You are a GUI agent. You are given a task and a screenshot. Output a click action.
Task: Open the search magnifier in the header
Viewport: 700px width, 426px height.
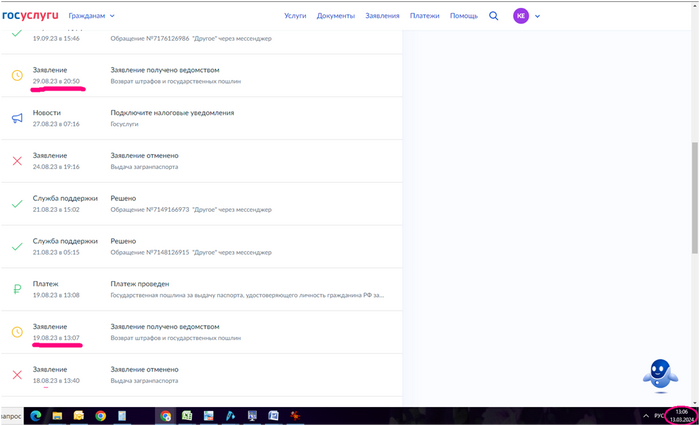click(x=493, y=16)
